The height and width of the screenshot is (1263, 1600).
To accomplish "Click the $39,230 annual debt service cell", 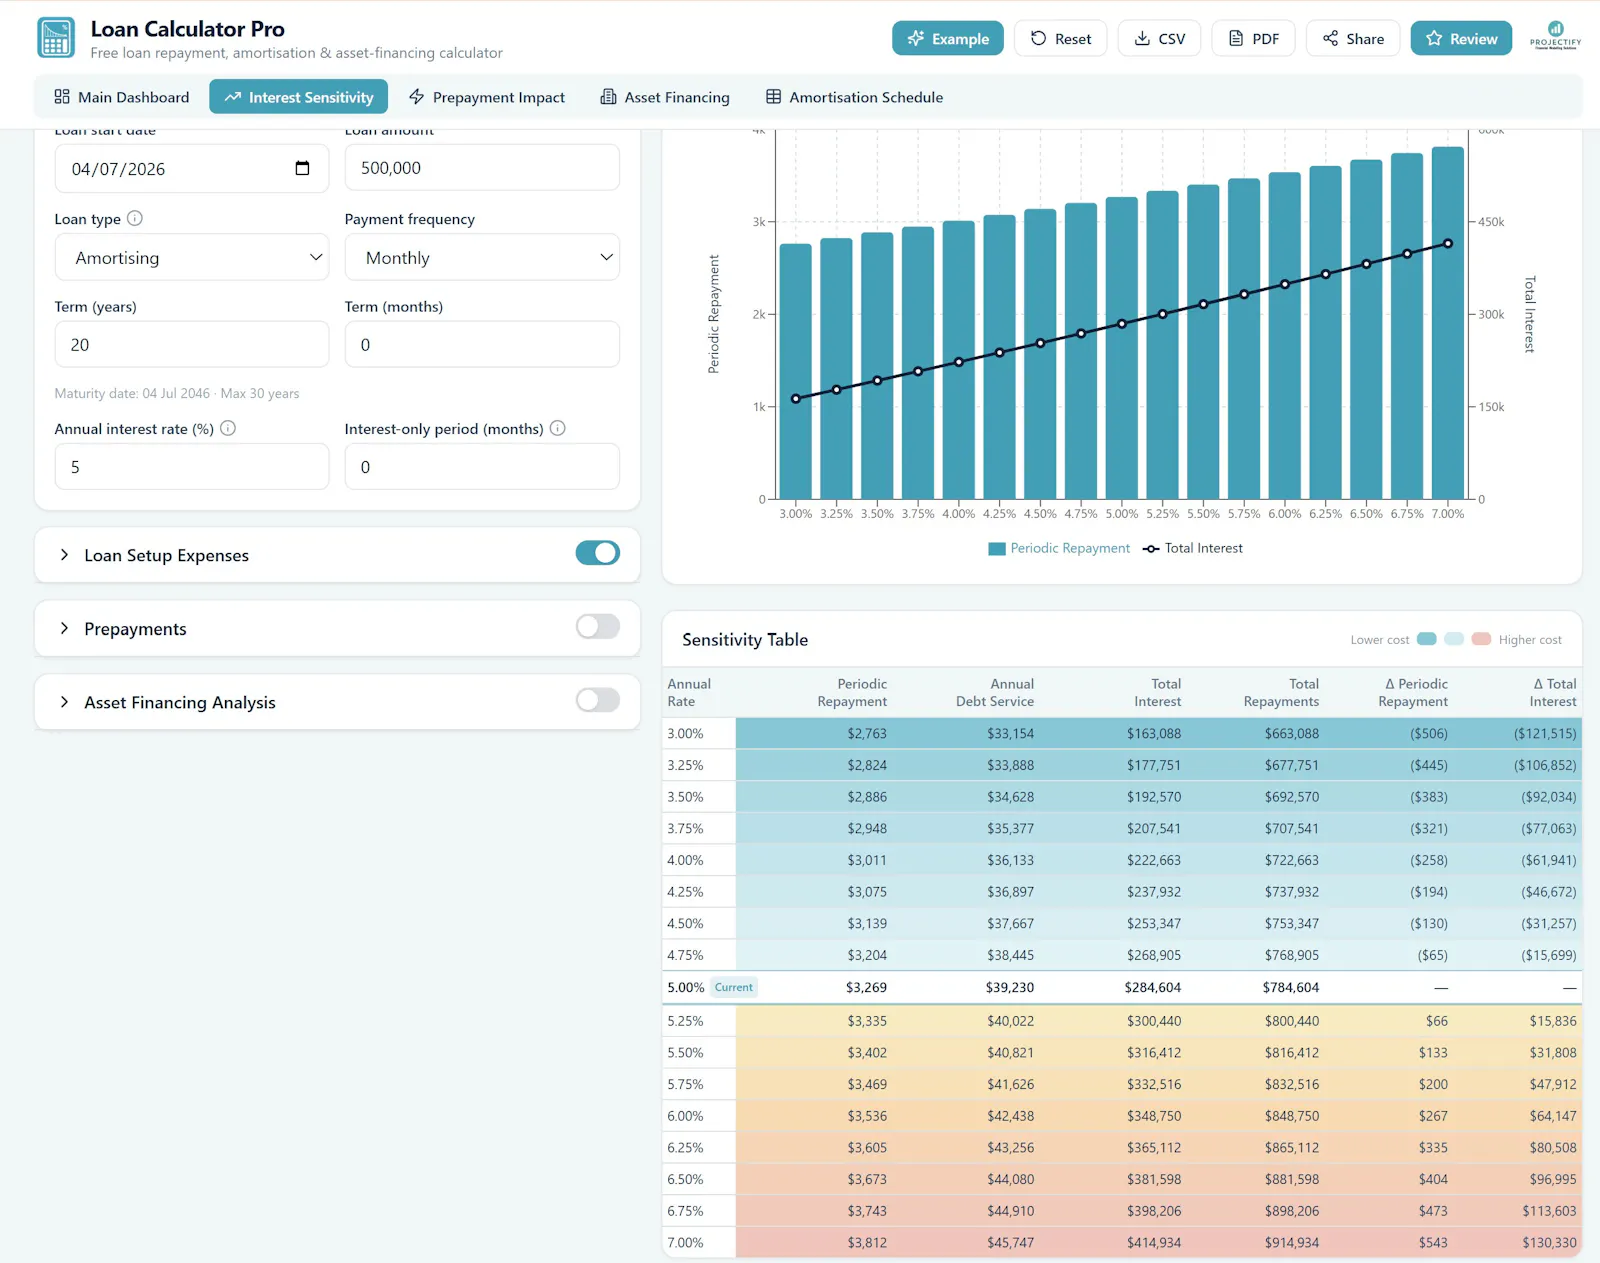I will 1010,987.
